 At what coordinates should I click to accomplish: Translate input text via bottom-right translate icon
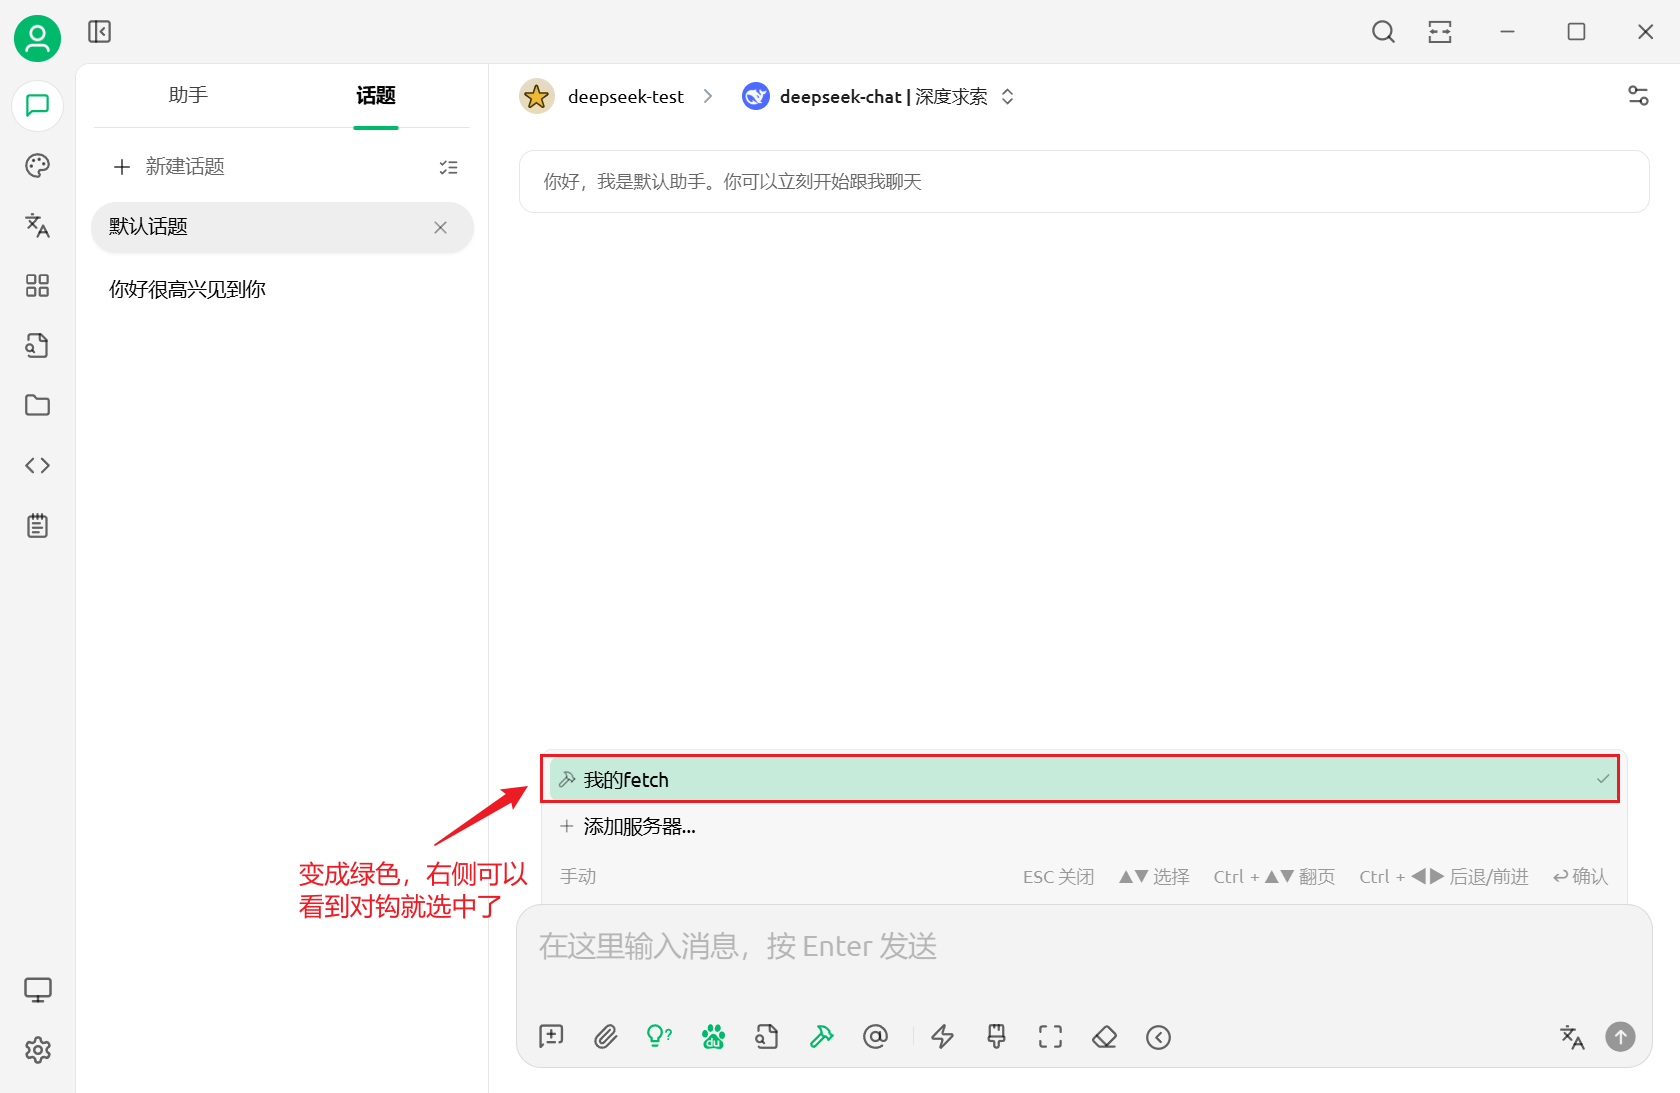tap(1572, 1037)
